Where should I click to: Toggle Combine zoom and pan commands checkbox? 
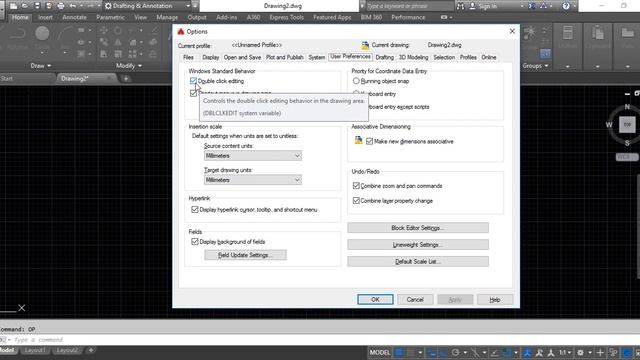pyautogui.click(x=356, y=186)
